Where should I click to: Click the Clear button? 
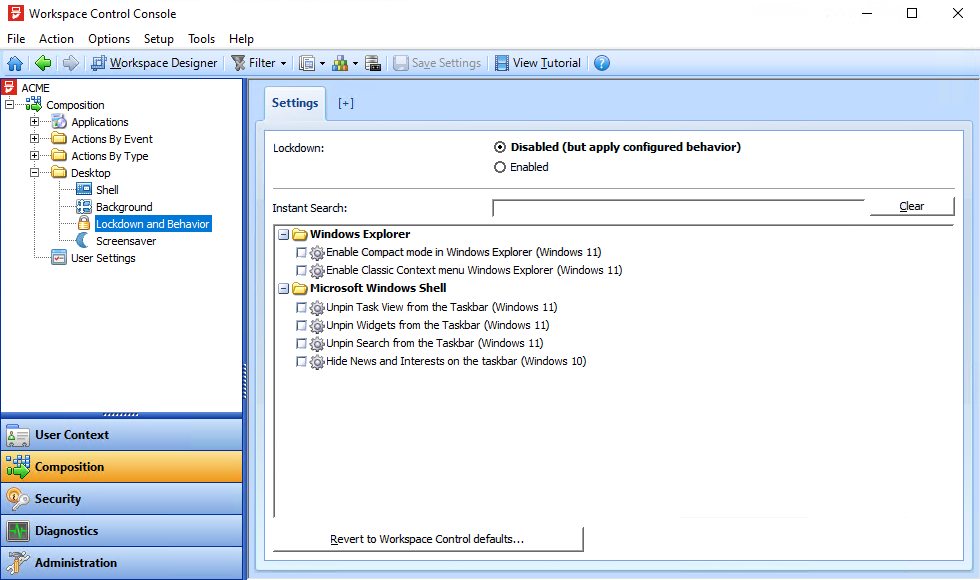coord(912,206)
